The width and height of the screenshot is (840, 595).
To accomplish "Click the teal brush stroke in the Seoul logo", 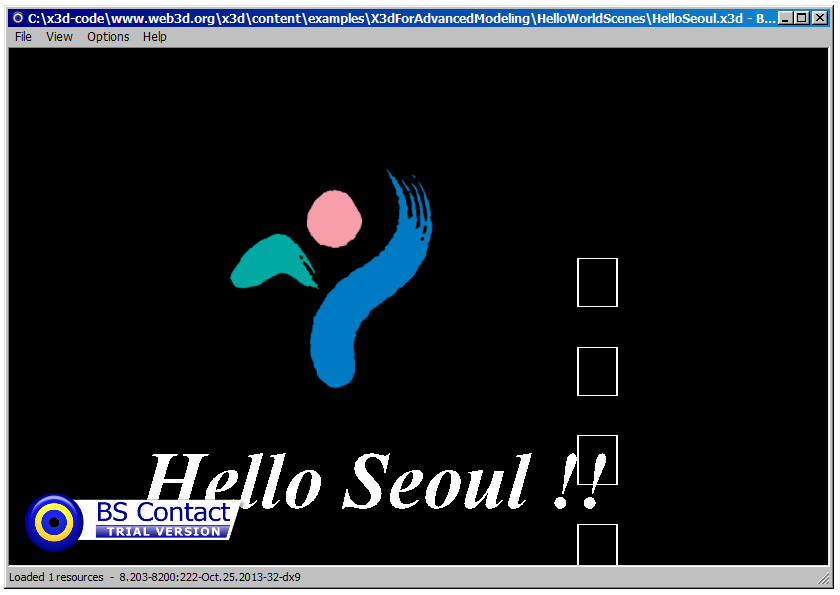I will tap(268, 261).
